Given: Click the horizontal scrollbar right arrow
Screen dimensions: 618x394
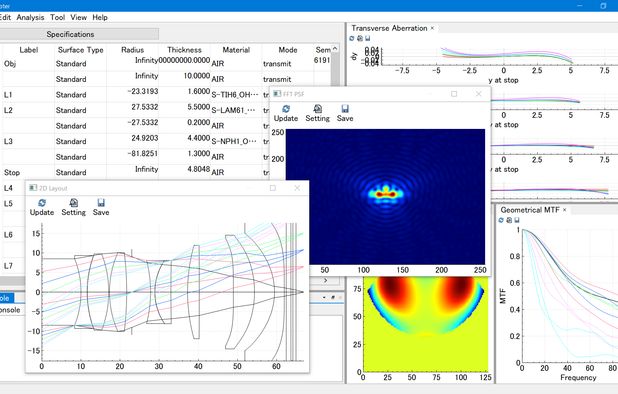Looking at the screenshot, I should [326, 280].
